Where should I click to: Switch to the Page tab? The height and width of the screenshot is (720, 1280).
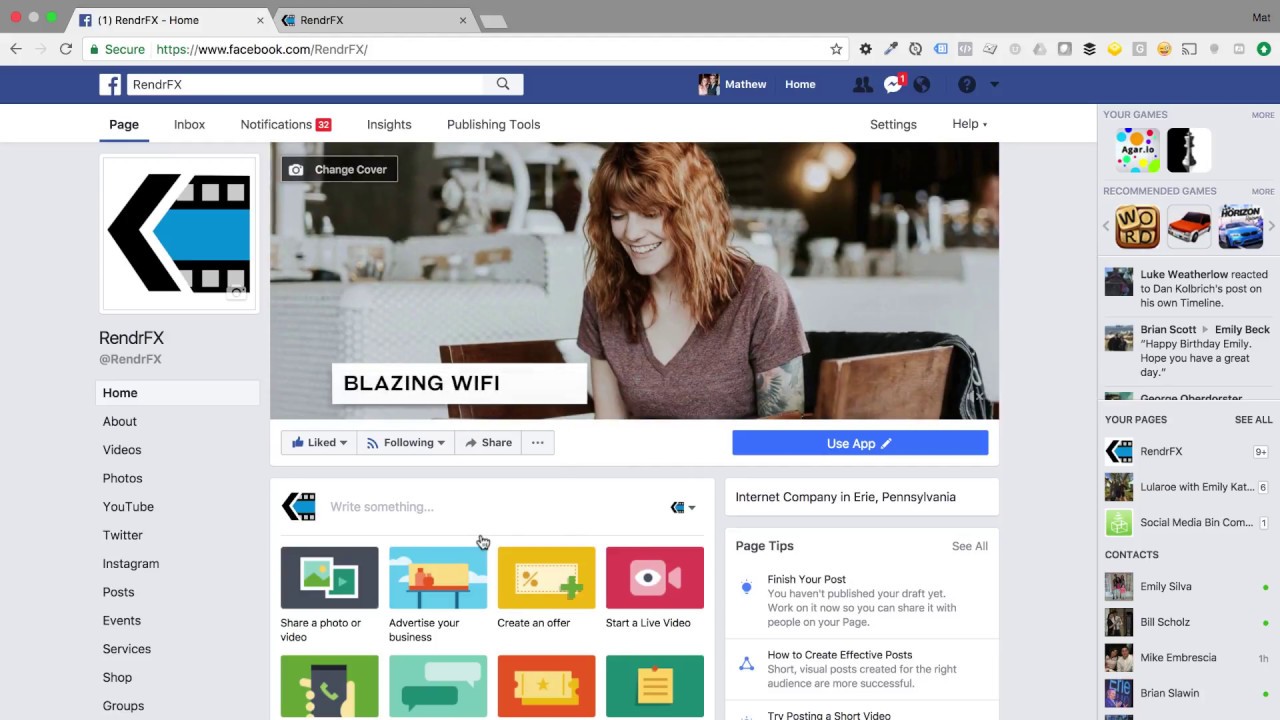click(124, 125)
